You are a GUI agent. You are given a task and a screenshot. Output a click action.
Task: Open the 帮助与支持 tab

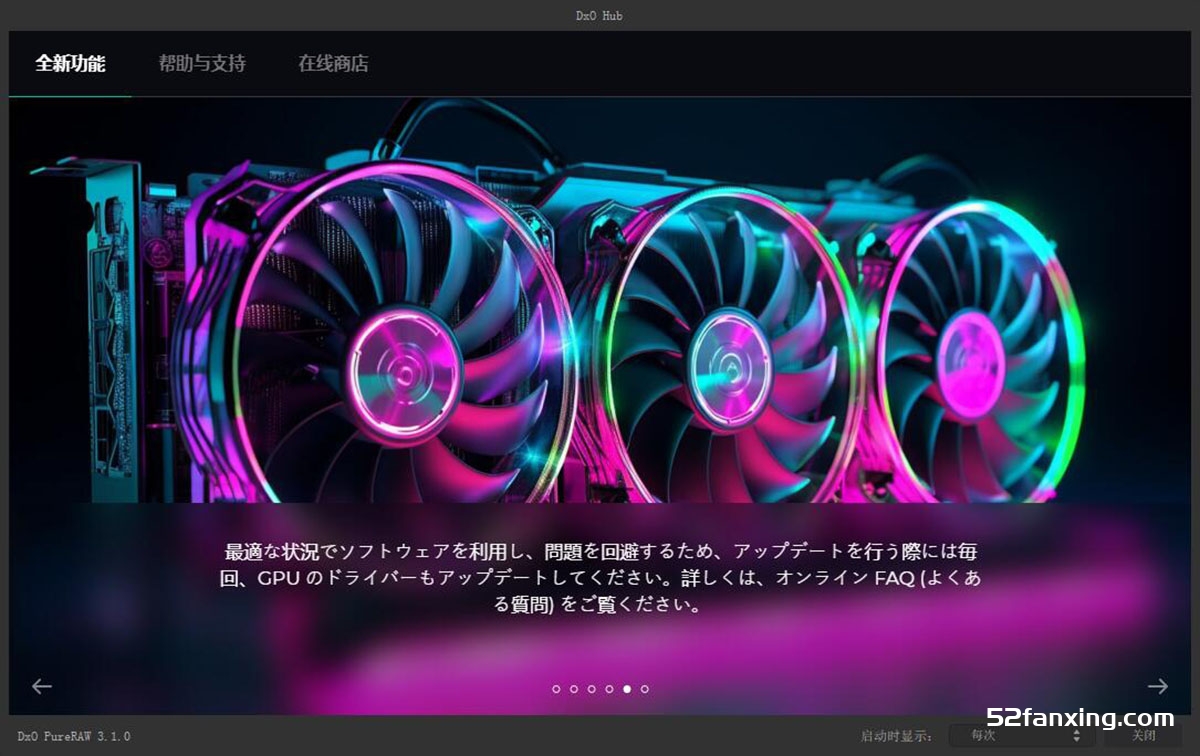pyautogui.click(x=202, y=64)
